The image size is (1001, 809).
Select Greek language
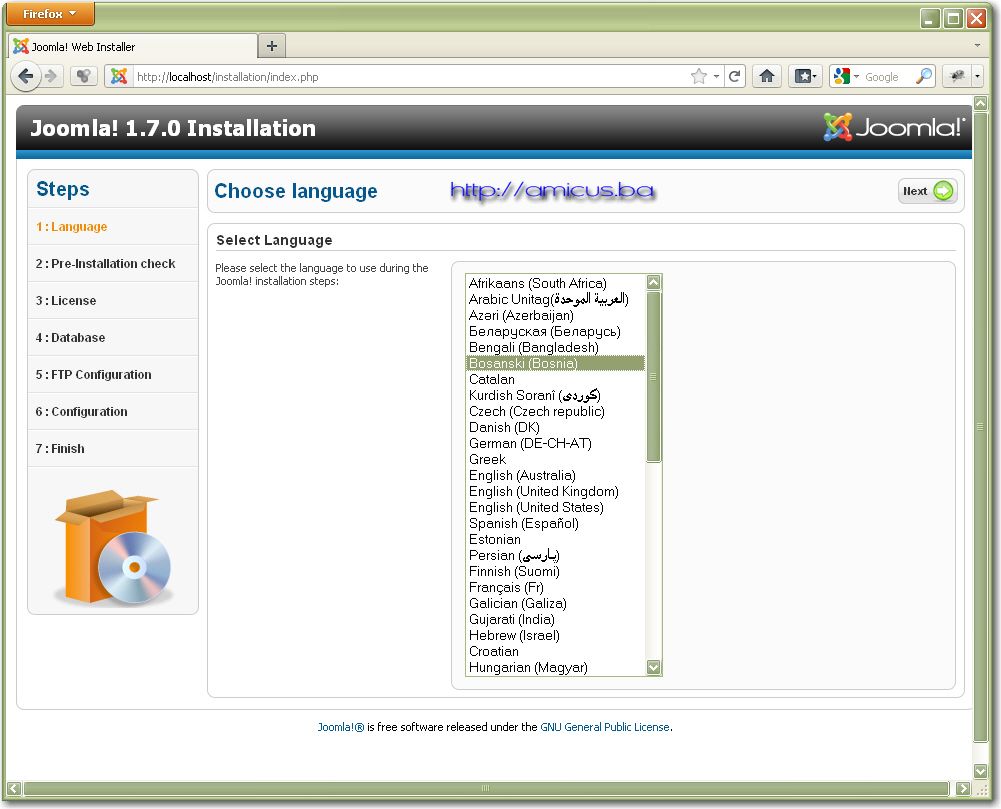pyautogui.click(x=555, y=459)
